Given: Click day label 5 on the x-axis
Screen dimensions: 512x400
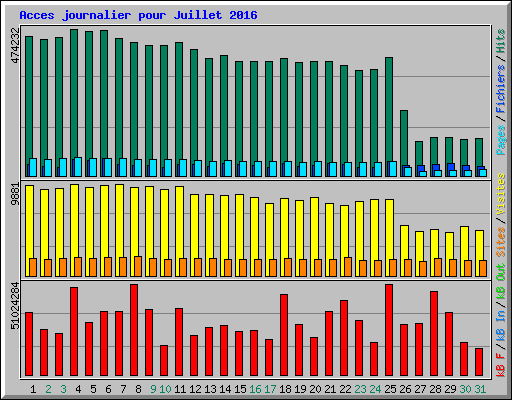Looking at the screenshot, I should point(93,389).
